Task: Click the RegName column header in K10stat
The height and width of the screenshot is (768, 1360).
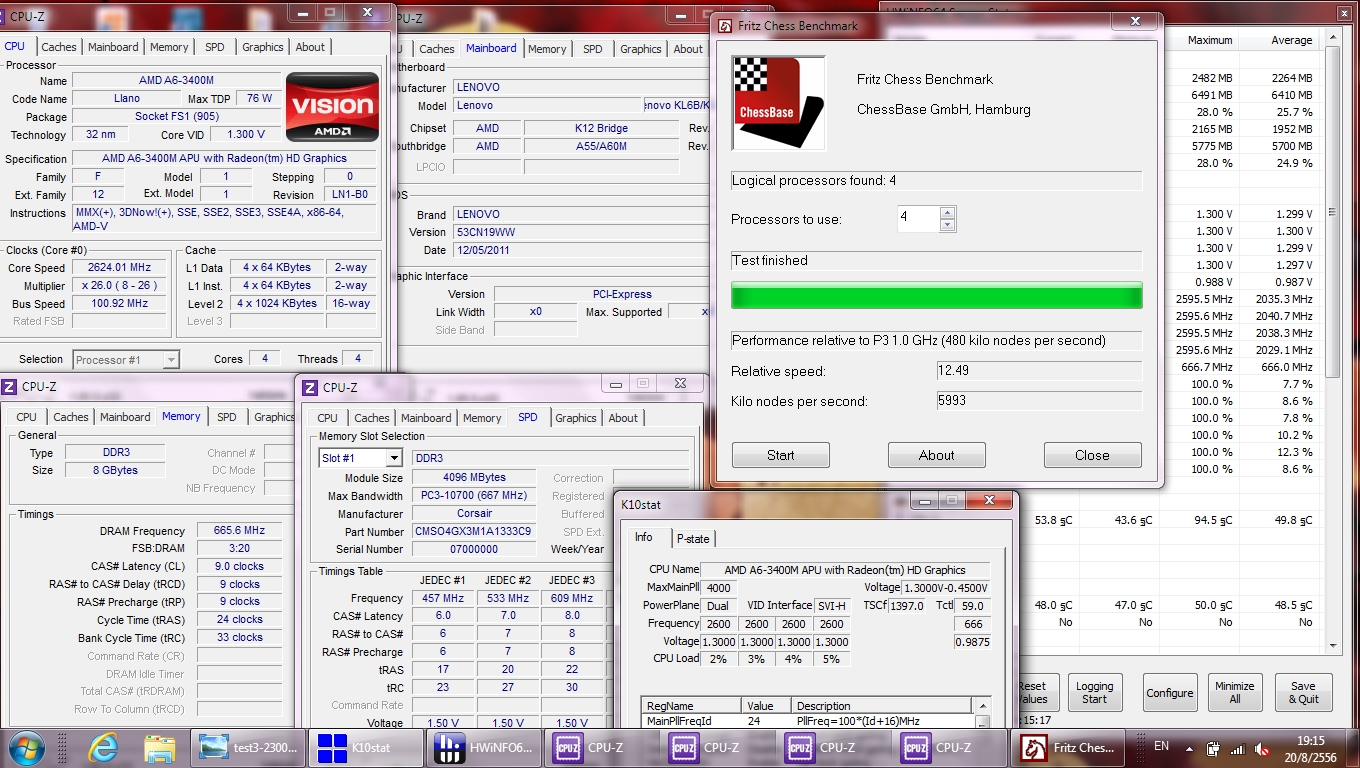Action: 692,705
